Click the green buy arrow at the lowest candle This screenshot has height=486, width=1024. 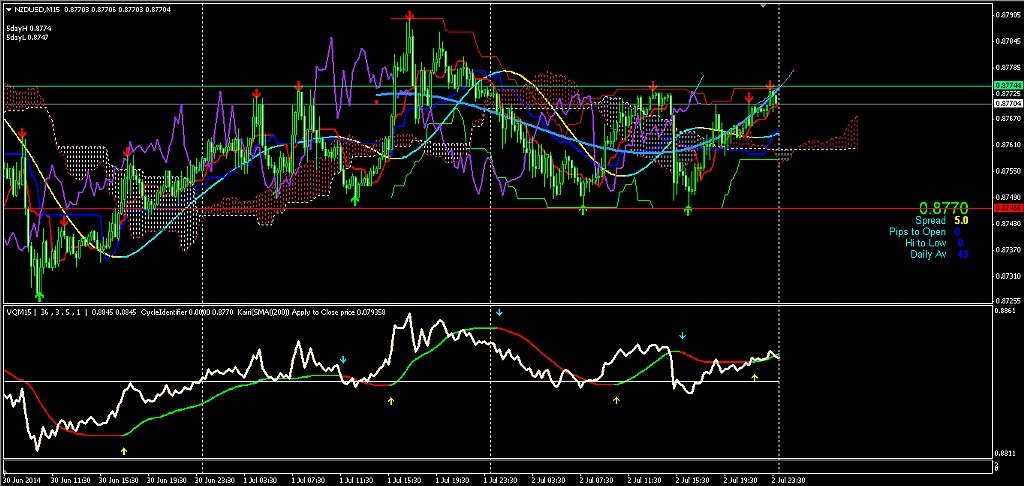[39, 295]
